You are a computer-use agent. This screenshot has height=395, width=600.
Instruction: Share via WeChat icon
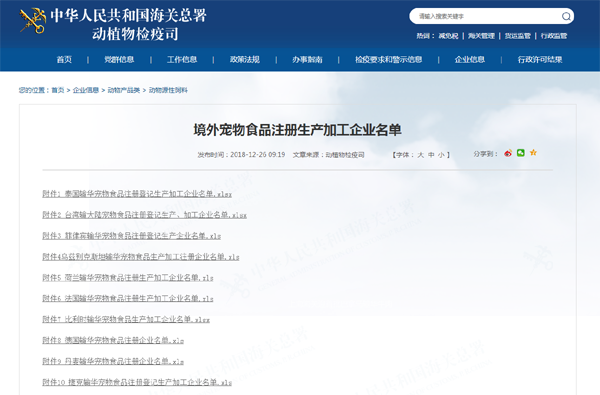(x=520, y=153)
